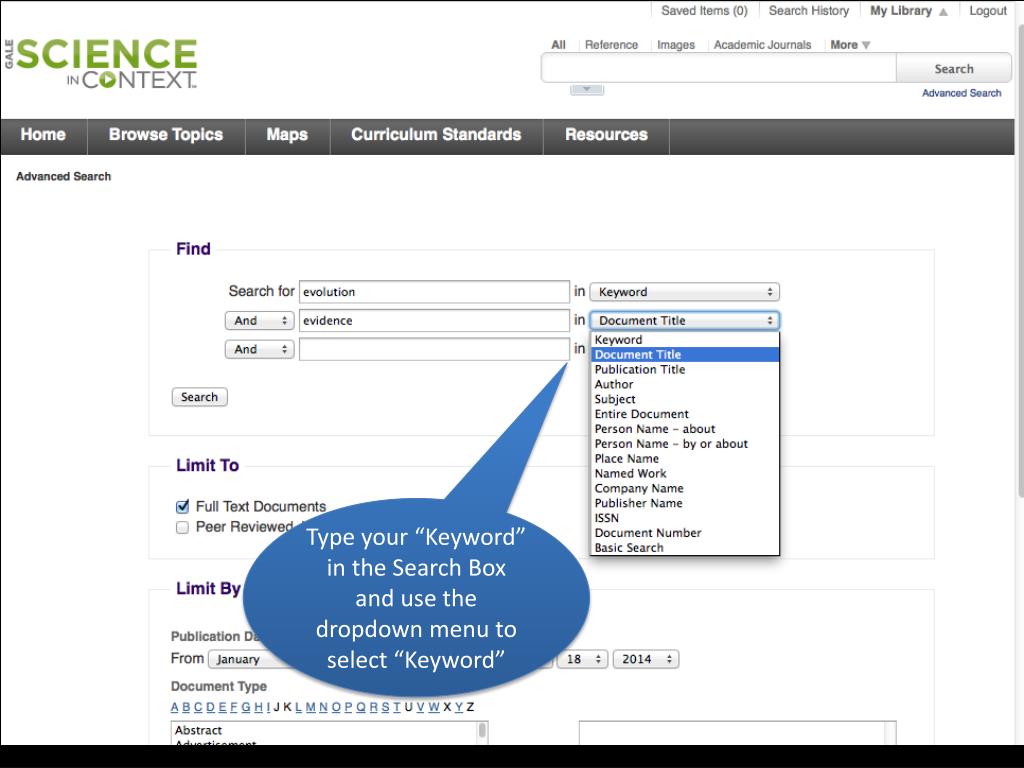The height and width of the screenshot is (768, 1024).
Task: Choose Document Number in the dropdown list
Action: click(684, 533)
